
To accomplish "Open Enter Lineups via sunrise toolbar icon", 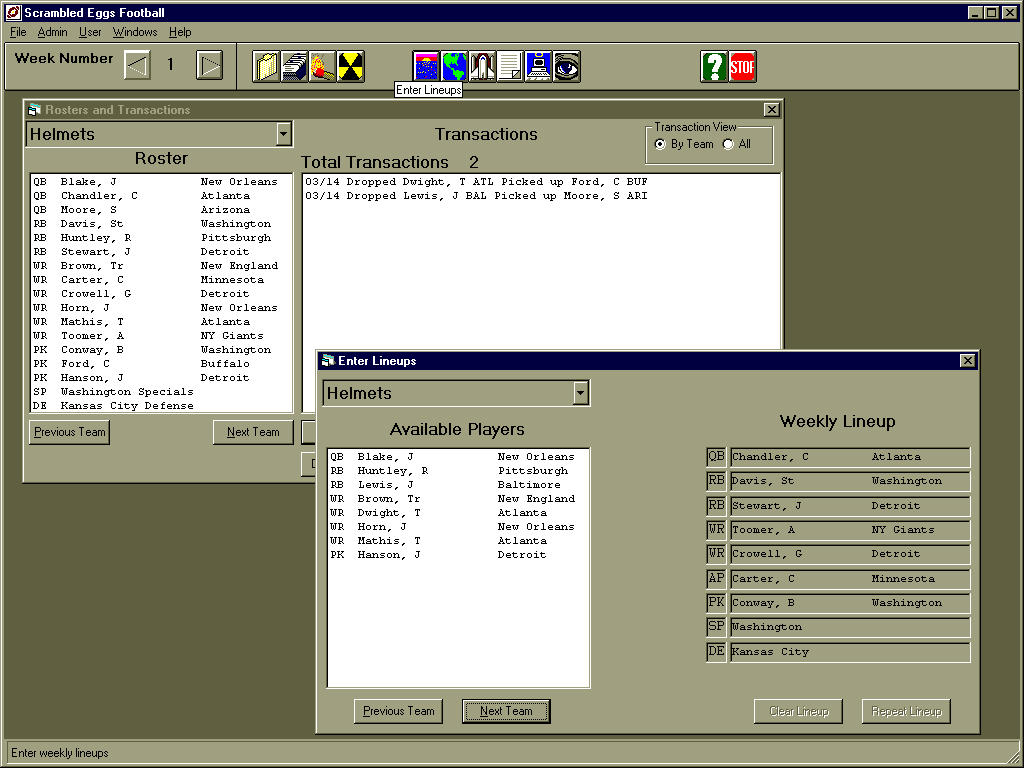I will (427, 67).
